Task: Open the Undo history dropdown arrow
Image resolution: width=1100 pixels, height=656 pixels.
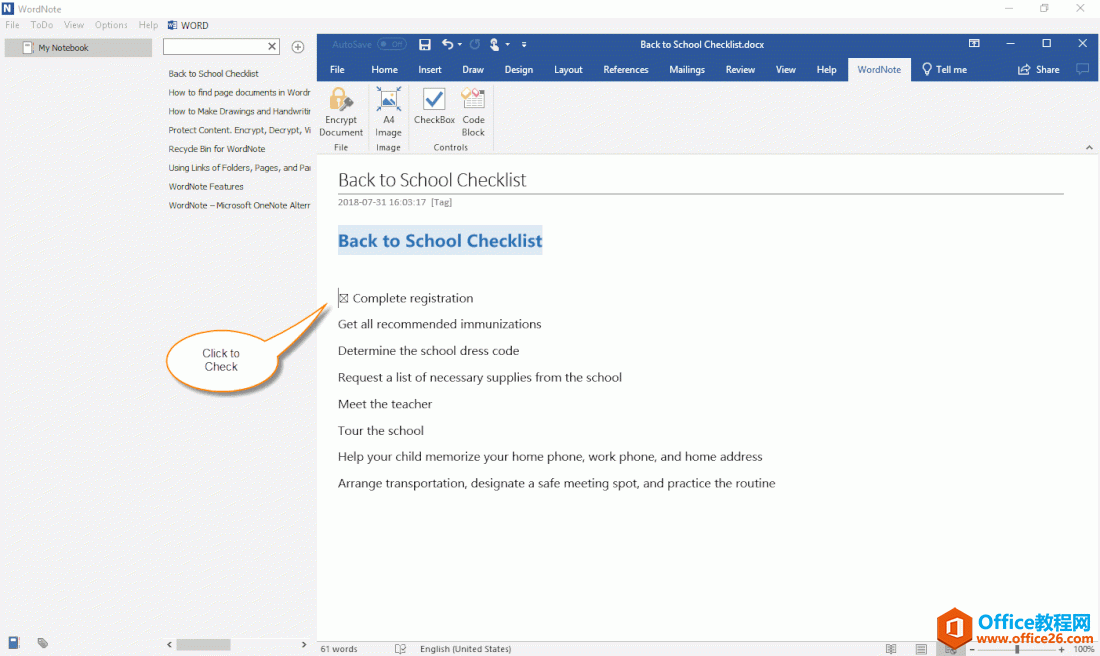Action: [x=460, y=44]
